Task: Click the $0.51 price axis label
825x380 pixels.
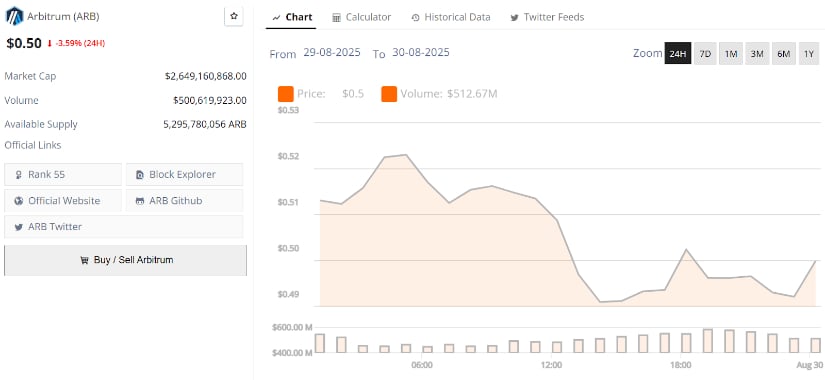Action: pos(288,202)
